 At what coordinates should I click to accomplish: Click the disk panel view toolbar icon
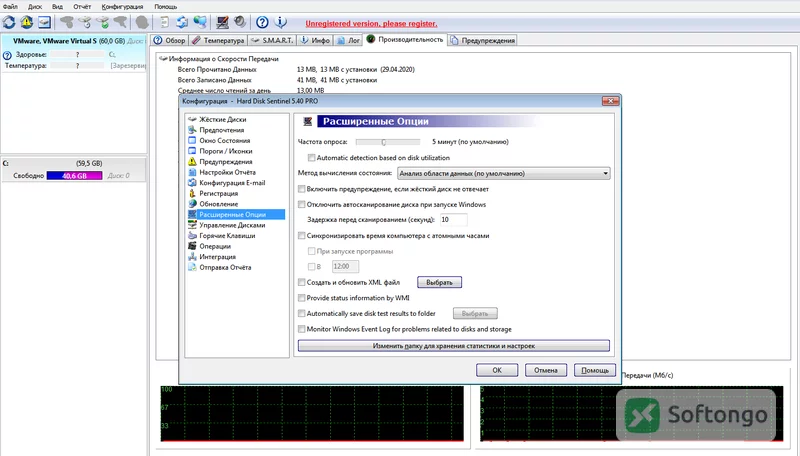(44, 22)
